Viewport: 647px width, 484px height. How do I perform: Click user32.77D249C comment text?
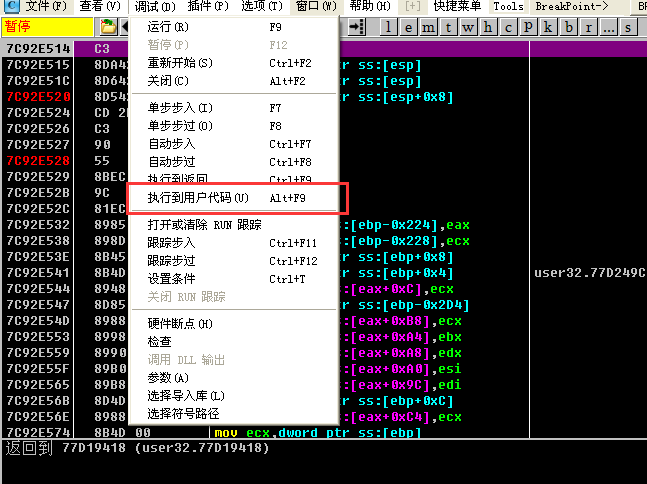pyautogui.click(x=590, y=273)
